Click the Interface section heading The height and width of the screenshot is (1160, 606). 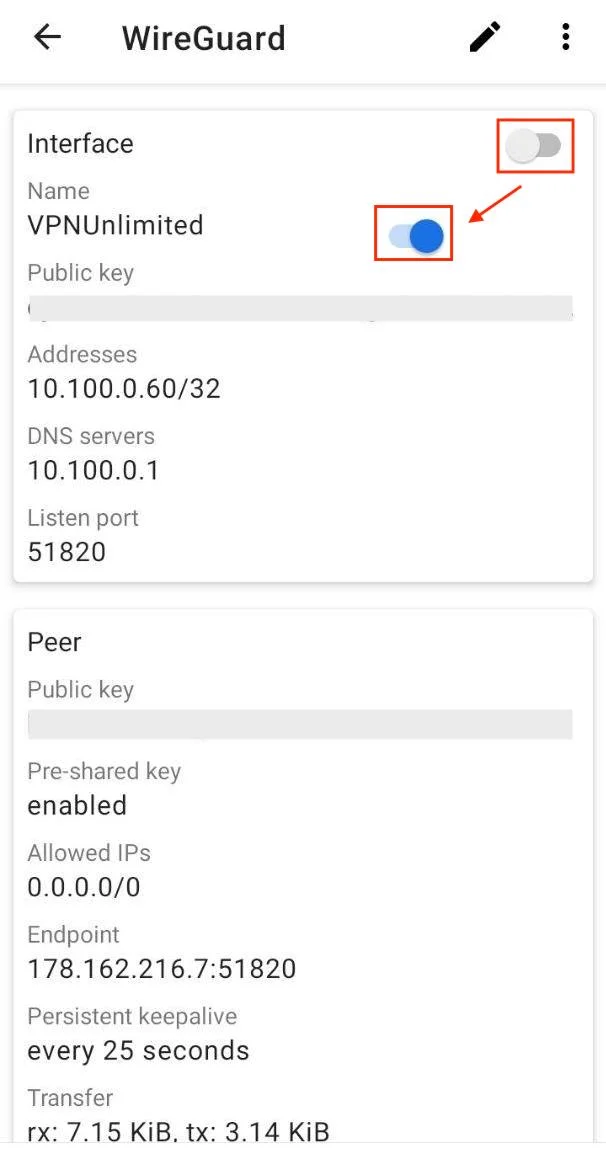click(80, 144)
